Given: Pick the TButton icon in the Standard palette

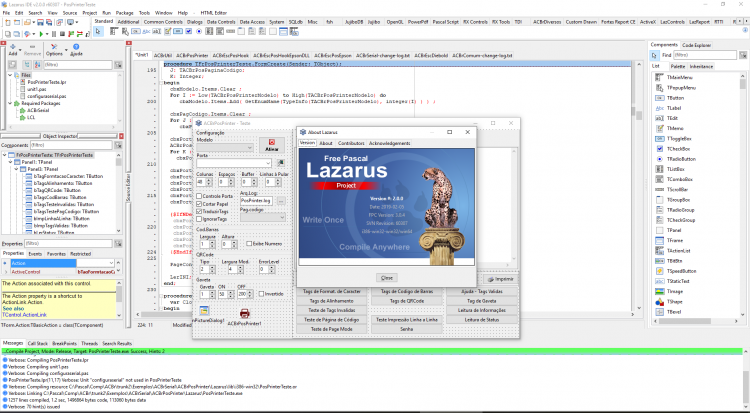Looking at the screenshot, I should coord(135,32).
